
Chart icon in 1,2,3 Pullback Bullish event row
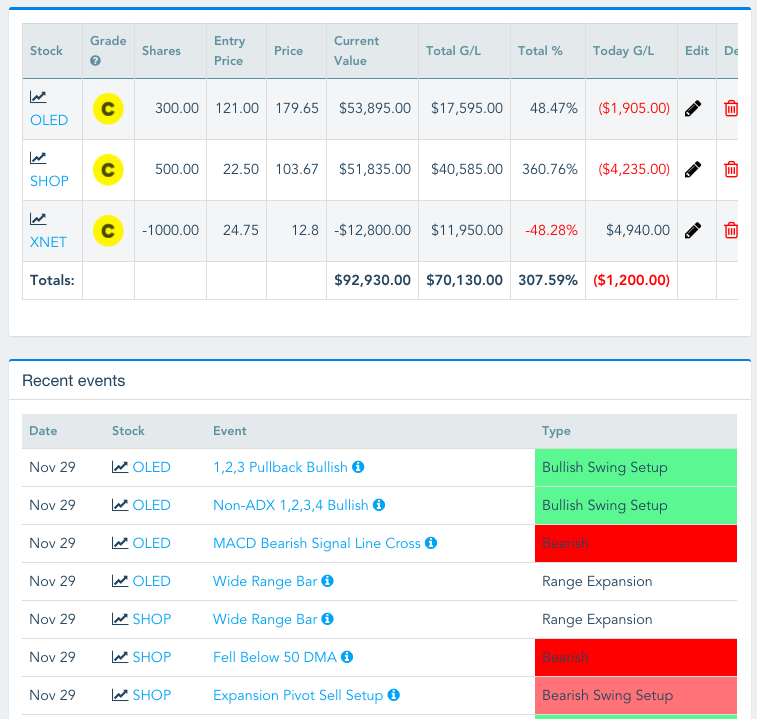[120, 467]
